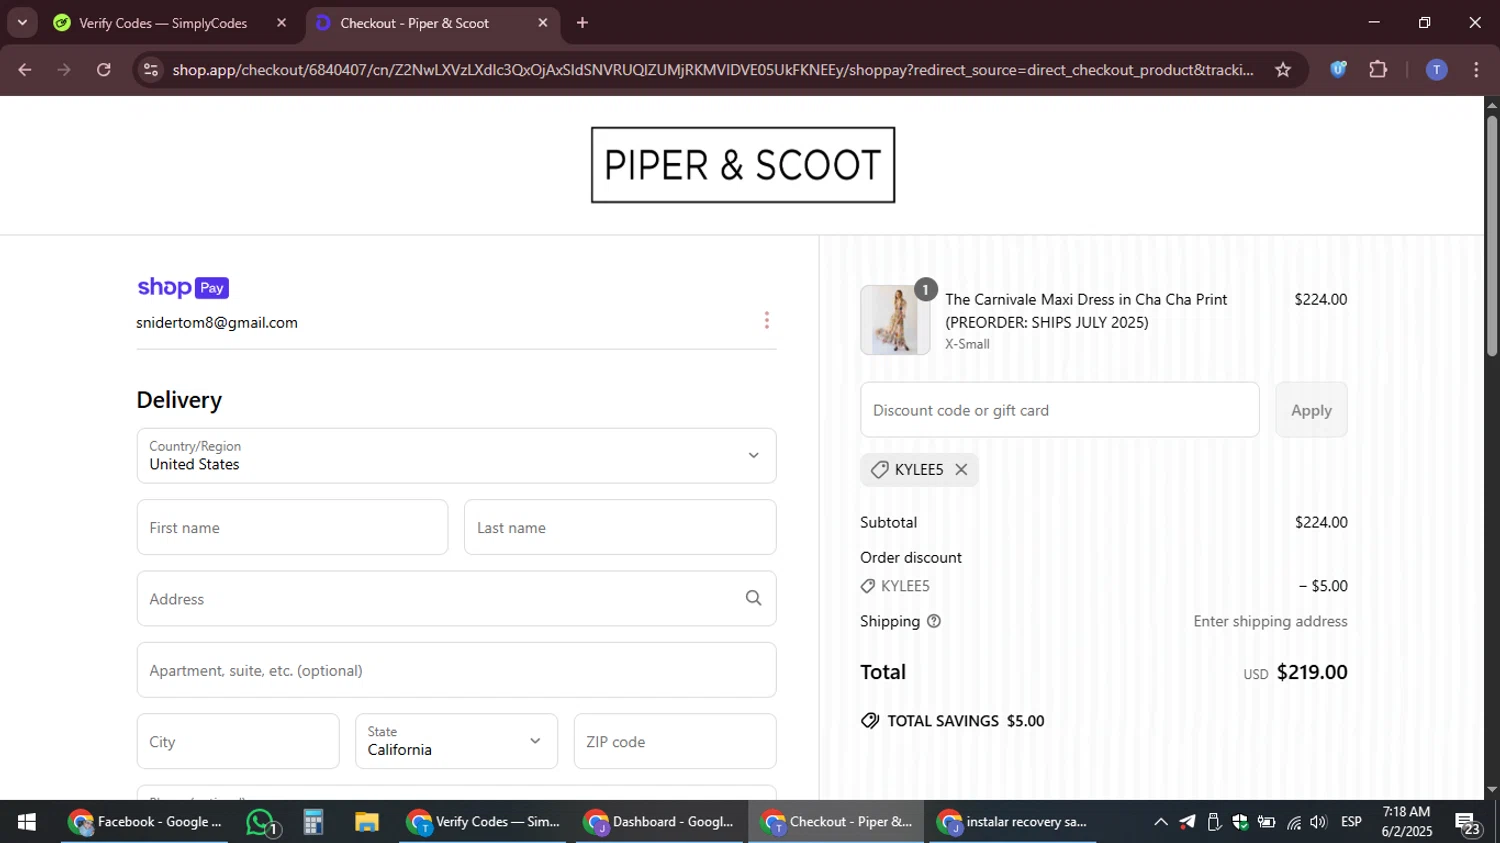Click the ZIP code field
1500x843 pixels.
[675, 741]
